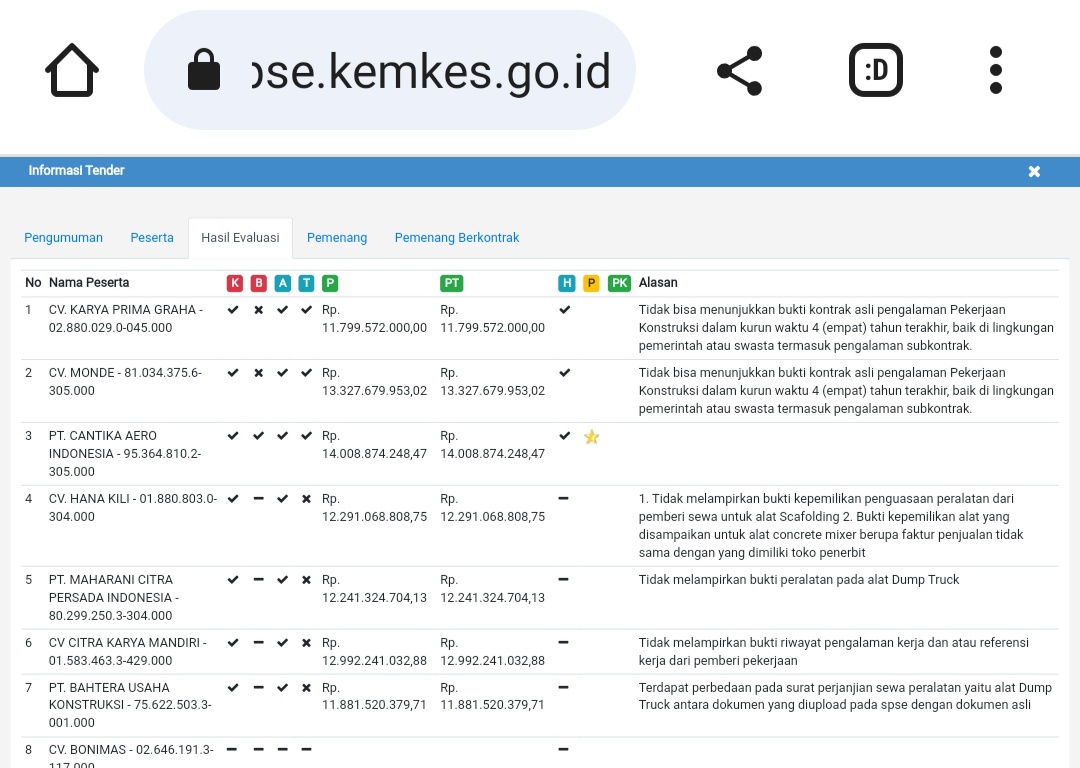1080x768 pixels.
Task: Click the T-column cross for PT. BAHTERA USAHA
Action: [307, 687]
